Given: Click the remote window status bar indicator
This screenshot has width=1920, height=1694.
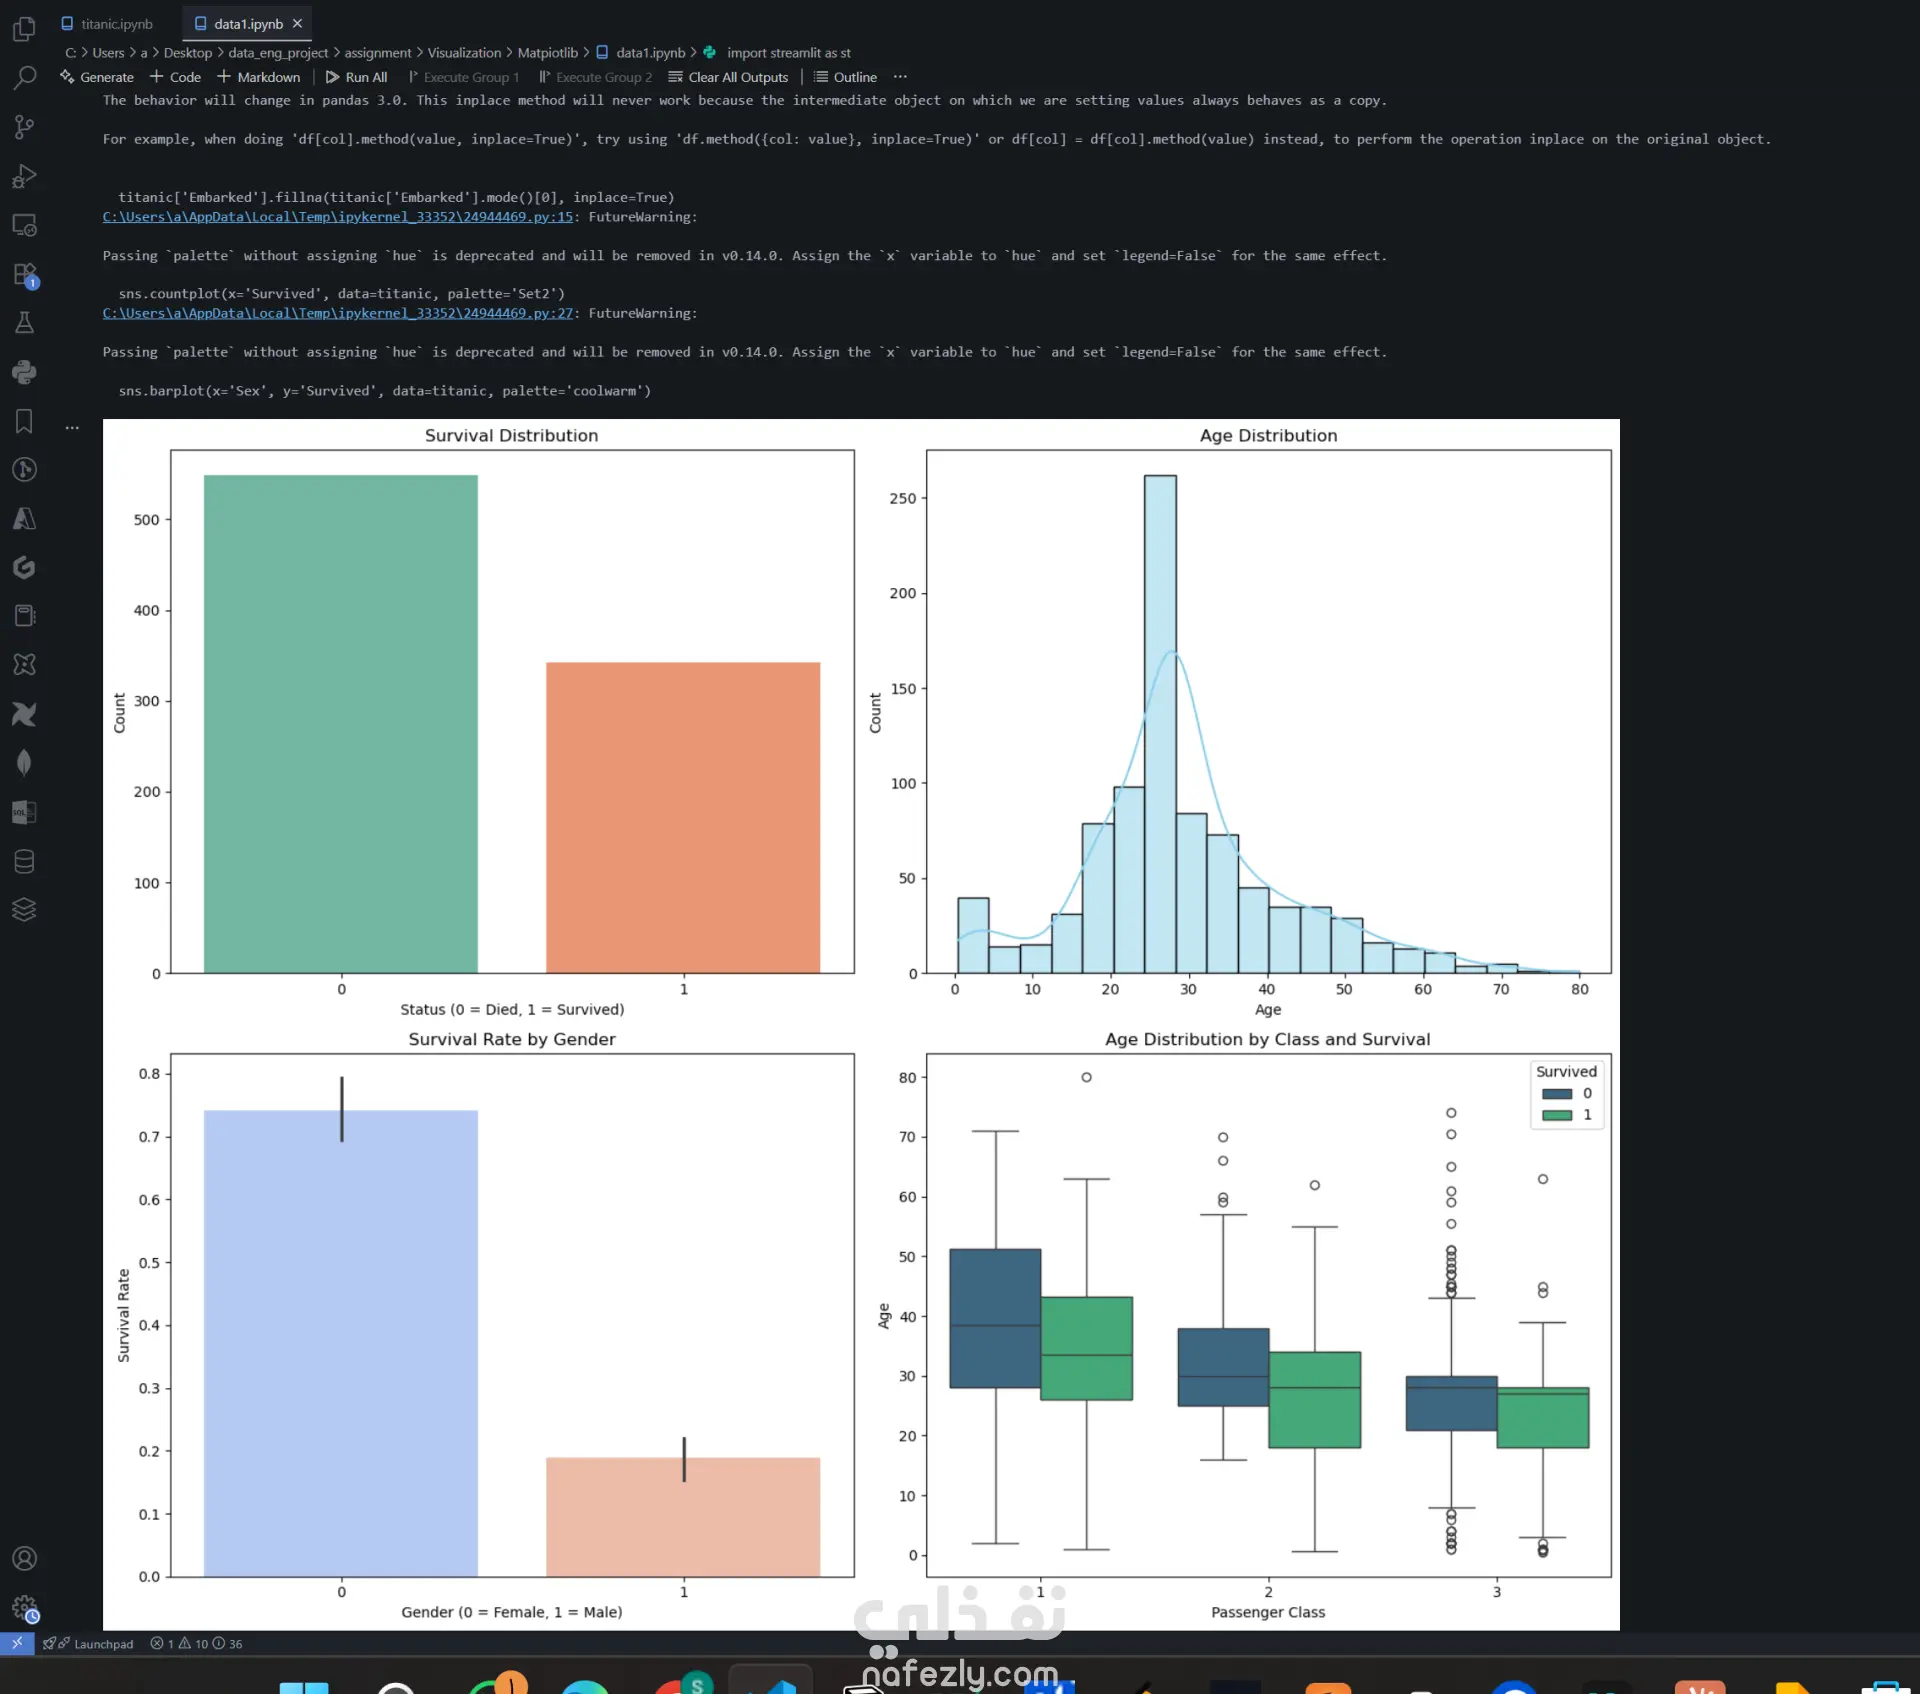Looking at the screenshot, I should coord(17,1643).
